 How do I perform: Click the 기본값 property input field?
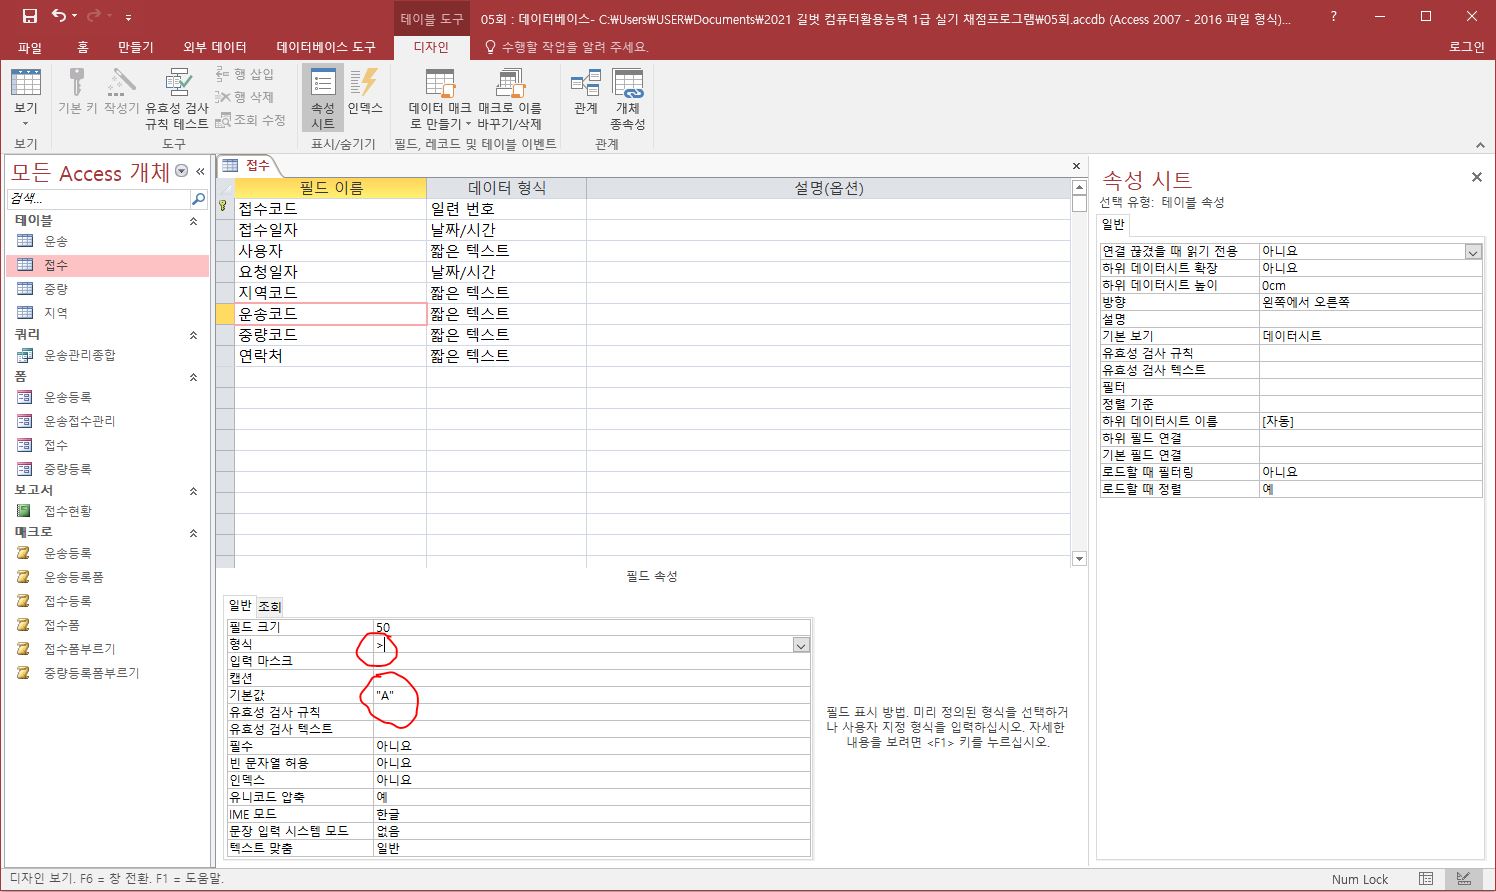[590, 695]
